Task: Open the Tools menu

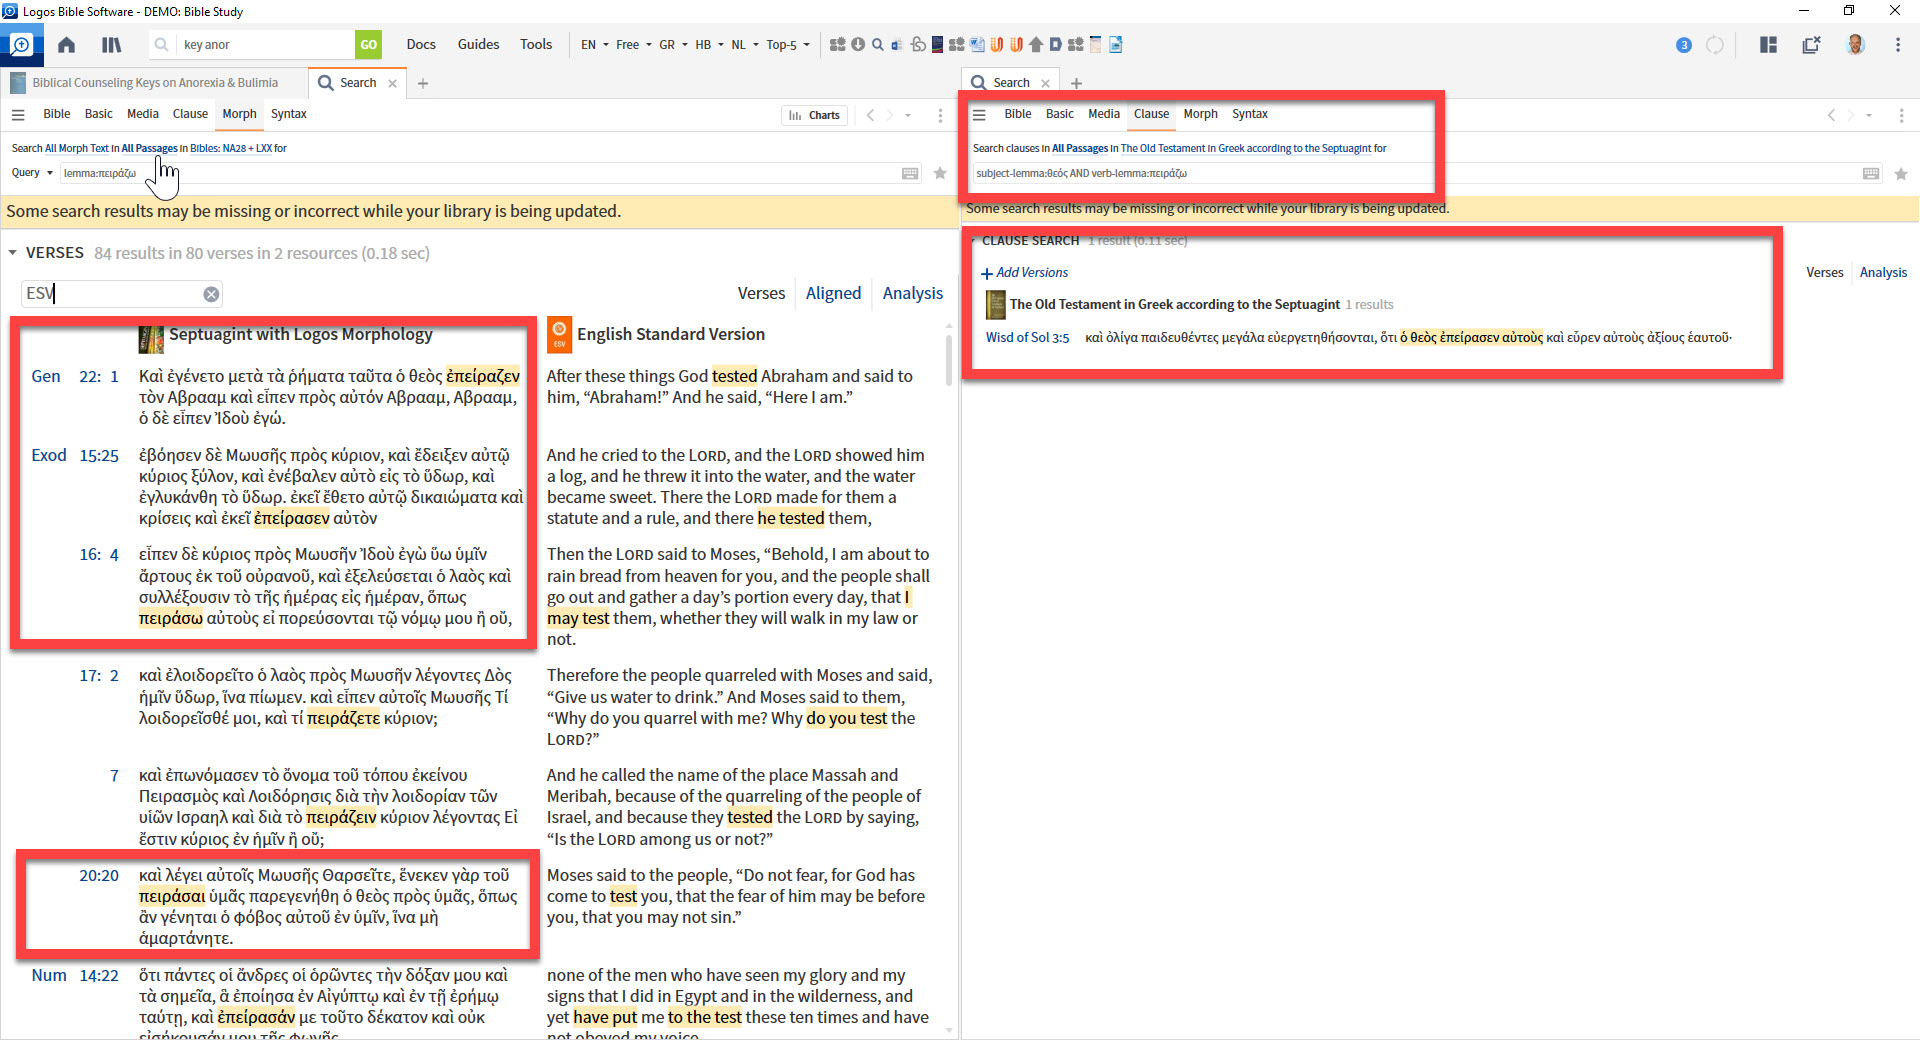Action: pos(536,45)
